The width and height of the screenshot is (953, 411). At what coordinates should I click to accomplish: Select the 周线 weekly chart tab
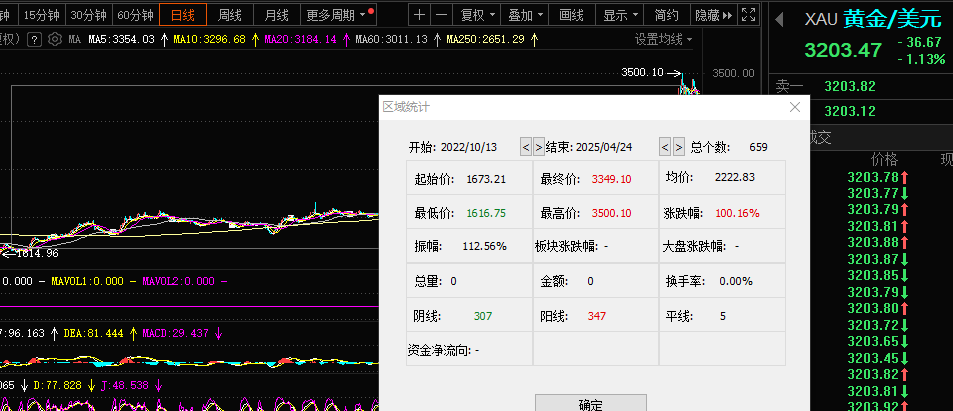230,15
